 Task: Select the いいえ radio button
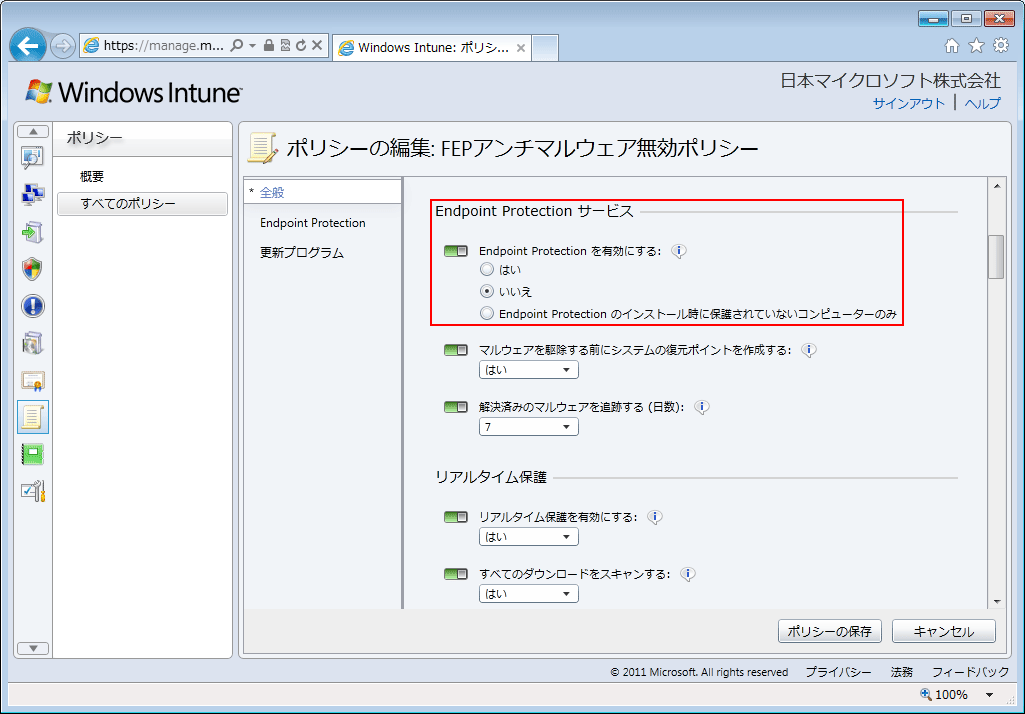486,292
